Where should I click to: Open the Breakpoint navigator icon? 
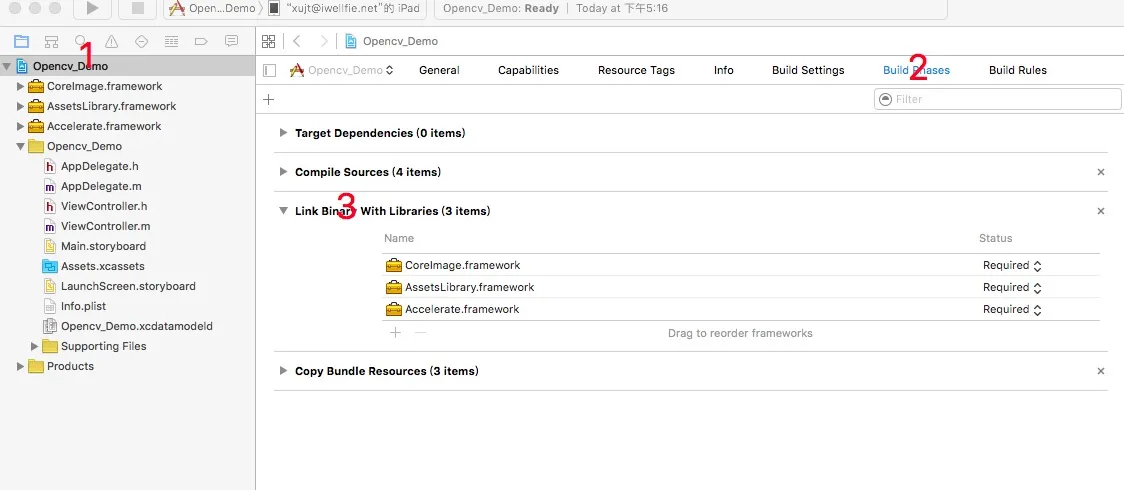(x=201, y=41)
